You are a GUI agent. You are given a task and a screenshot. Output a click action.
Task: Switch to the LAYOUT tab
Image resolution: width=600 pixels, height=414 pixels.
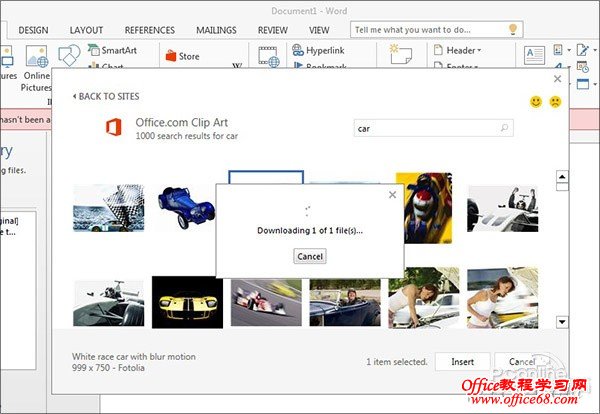coord(86,30)
